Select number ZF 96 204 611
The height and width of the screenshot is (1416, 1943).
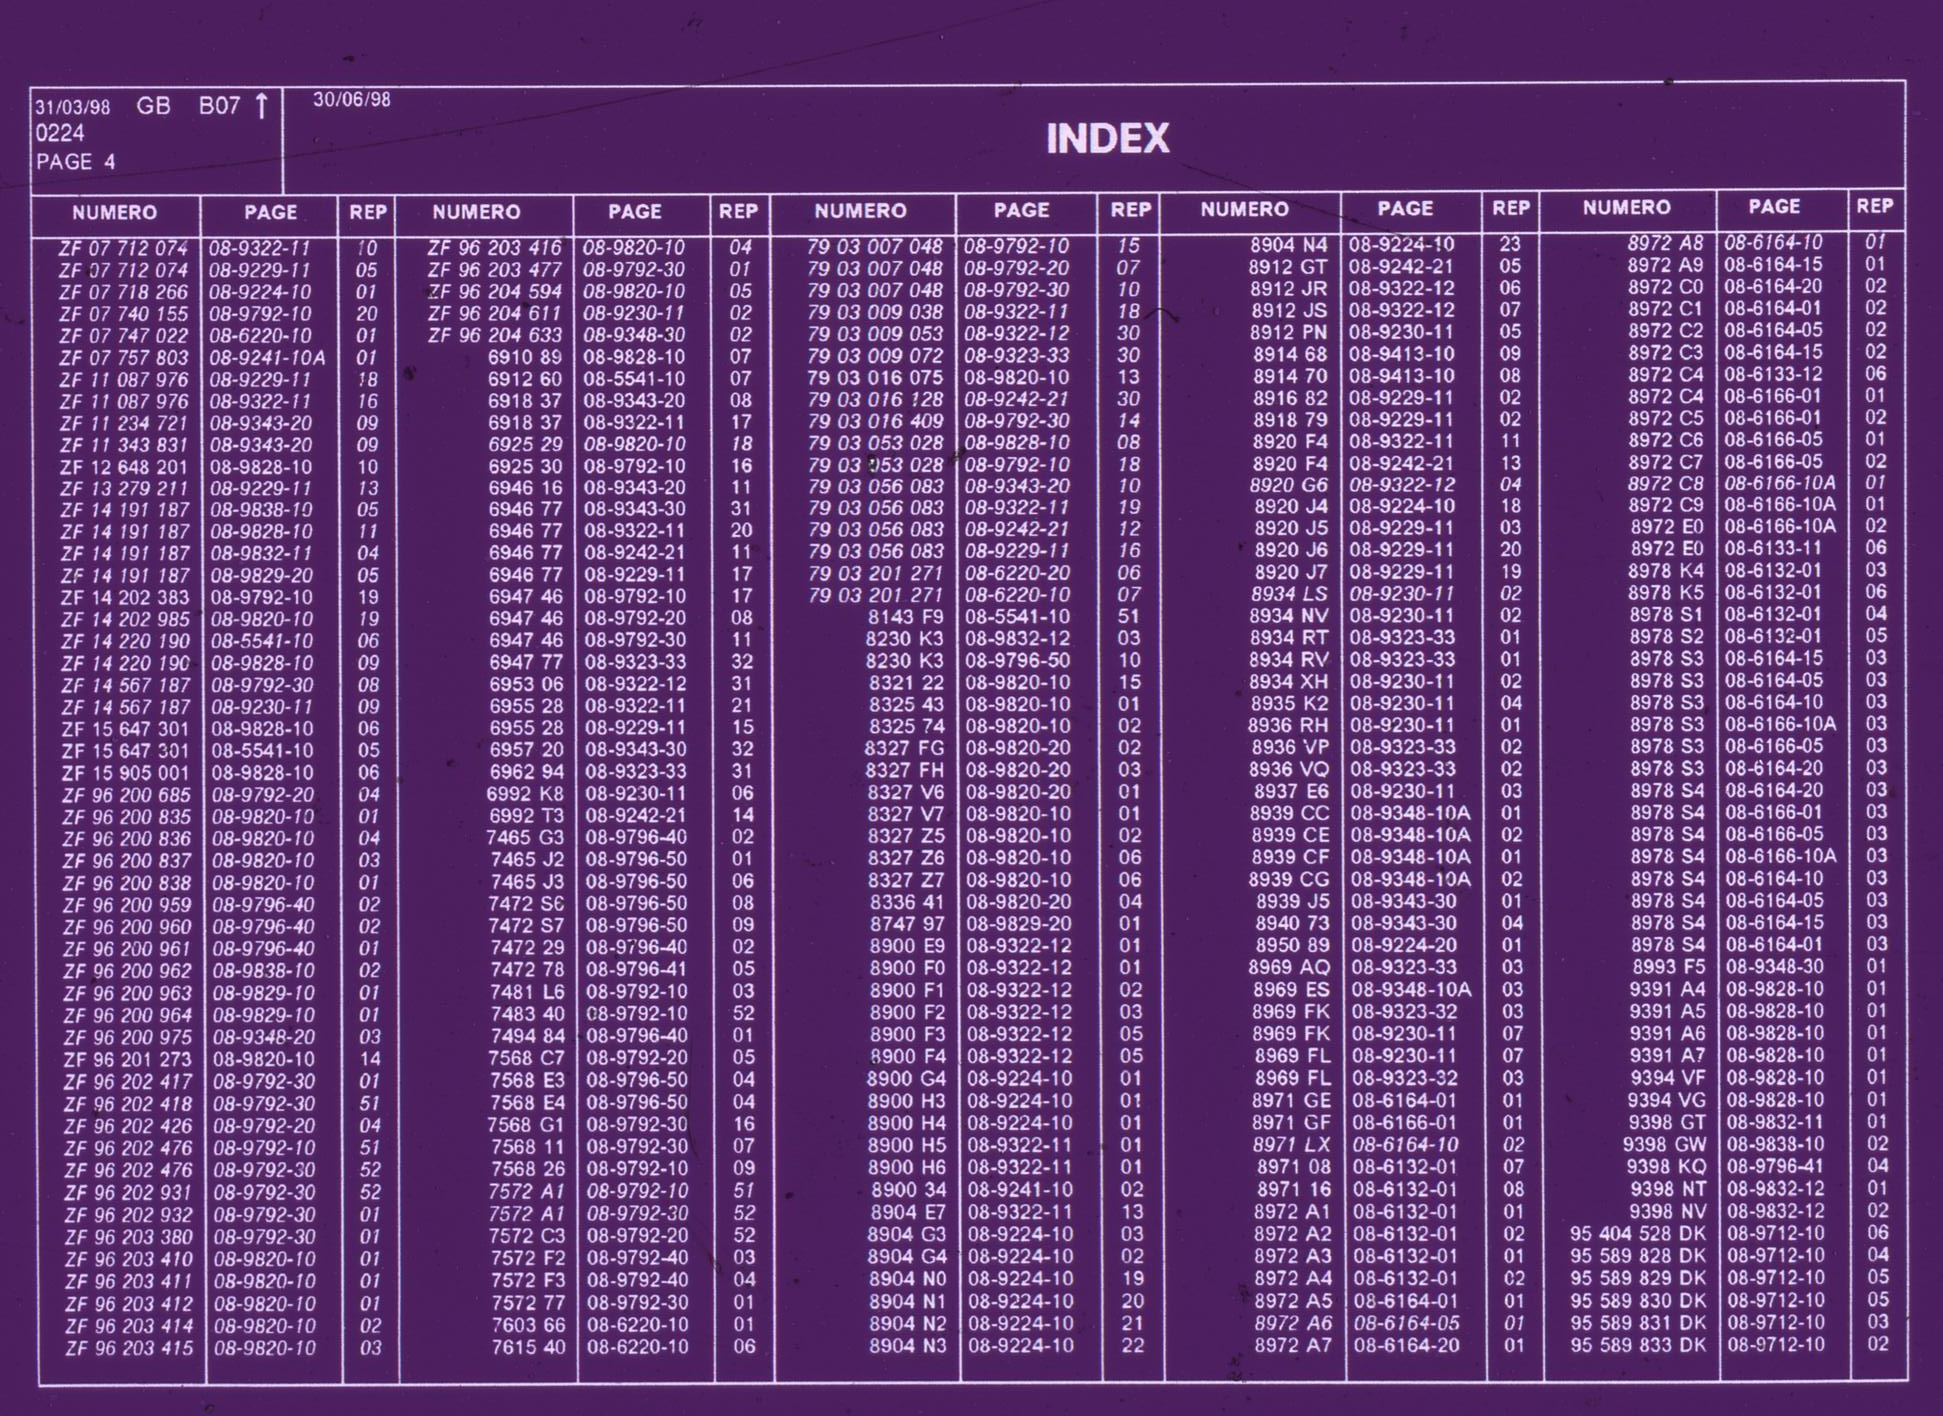coord(495,313)
